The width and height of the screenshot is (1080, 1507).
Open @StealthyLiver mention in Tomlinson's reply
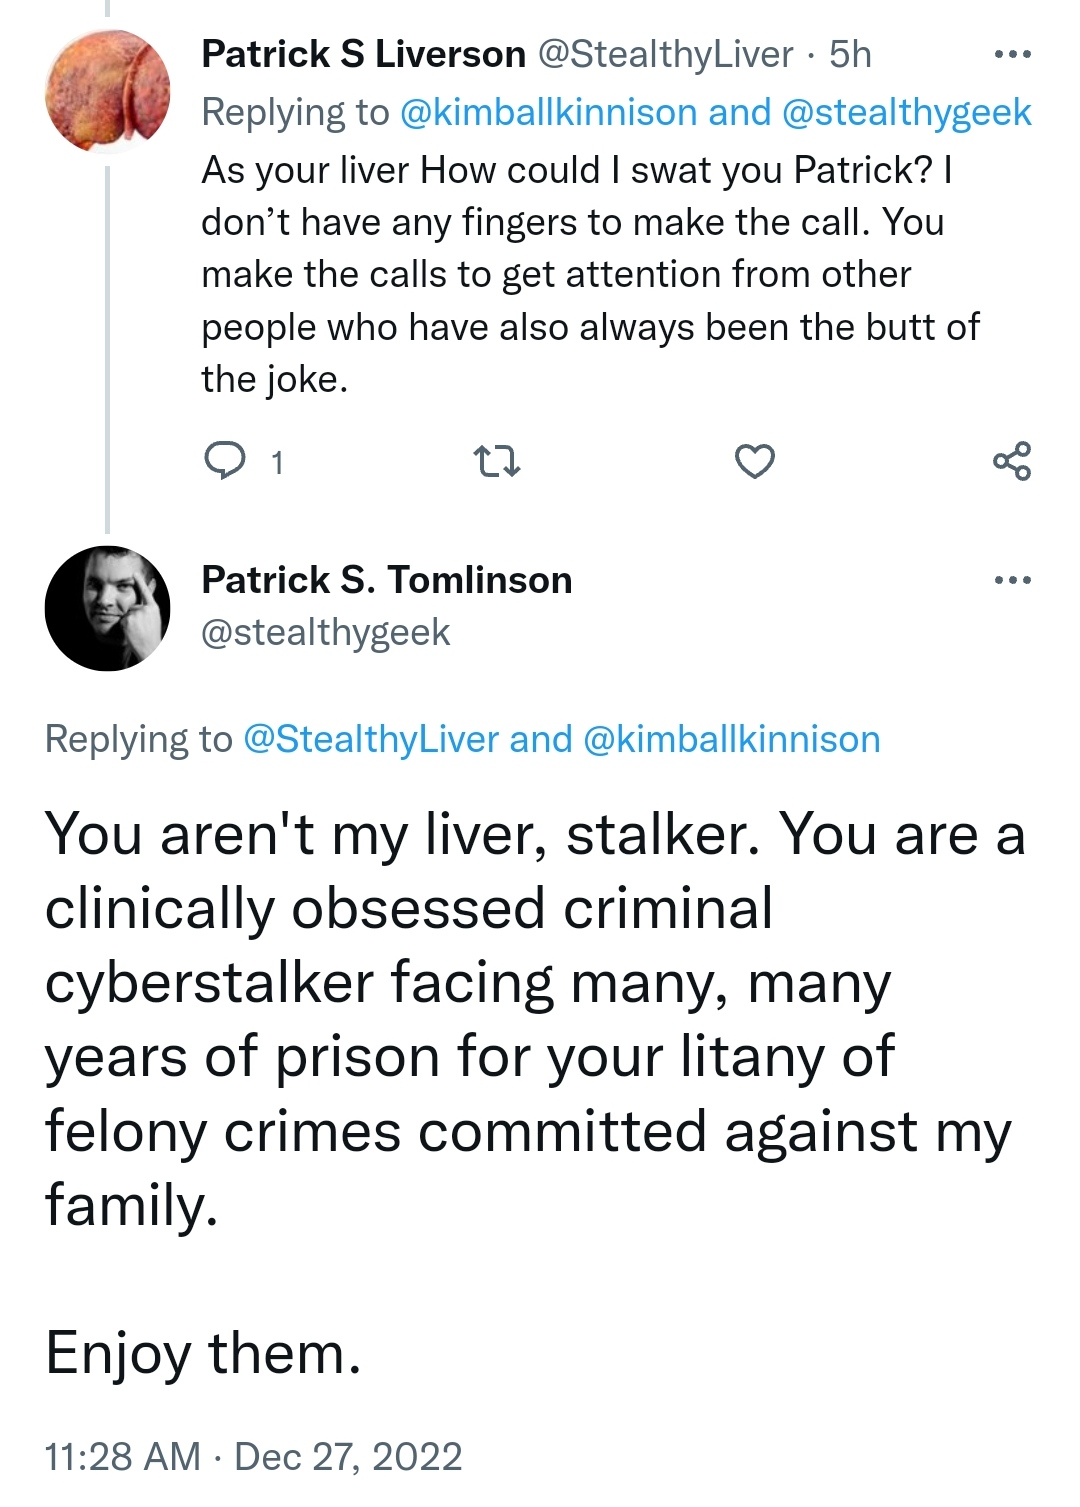tap(371, 740)
